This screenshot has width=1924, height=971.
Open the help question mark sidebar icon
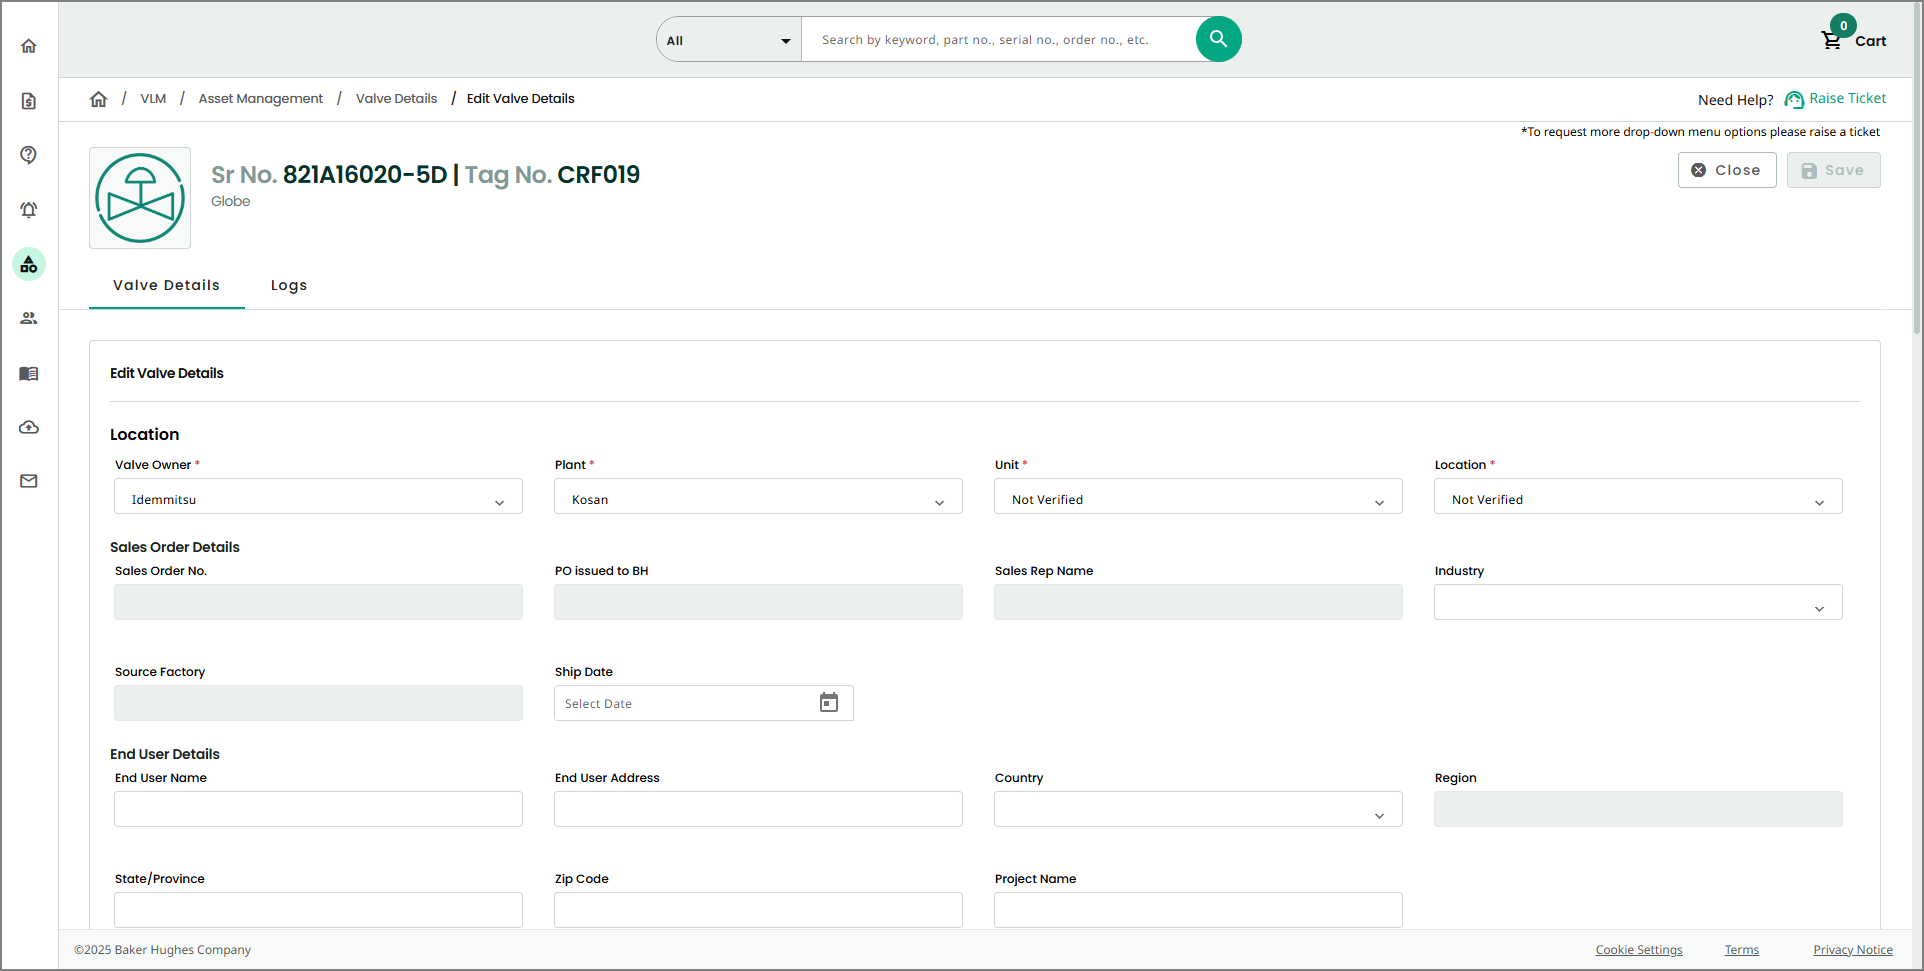[x=29, y=155]
